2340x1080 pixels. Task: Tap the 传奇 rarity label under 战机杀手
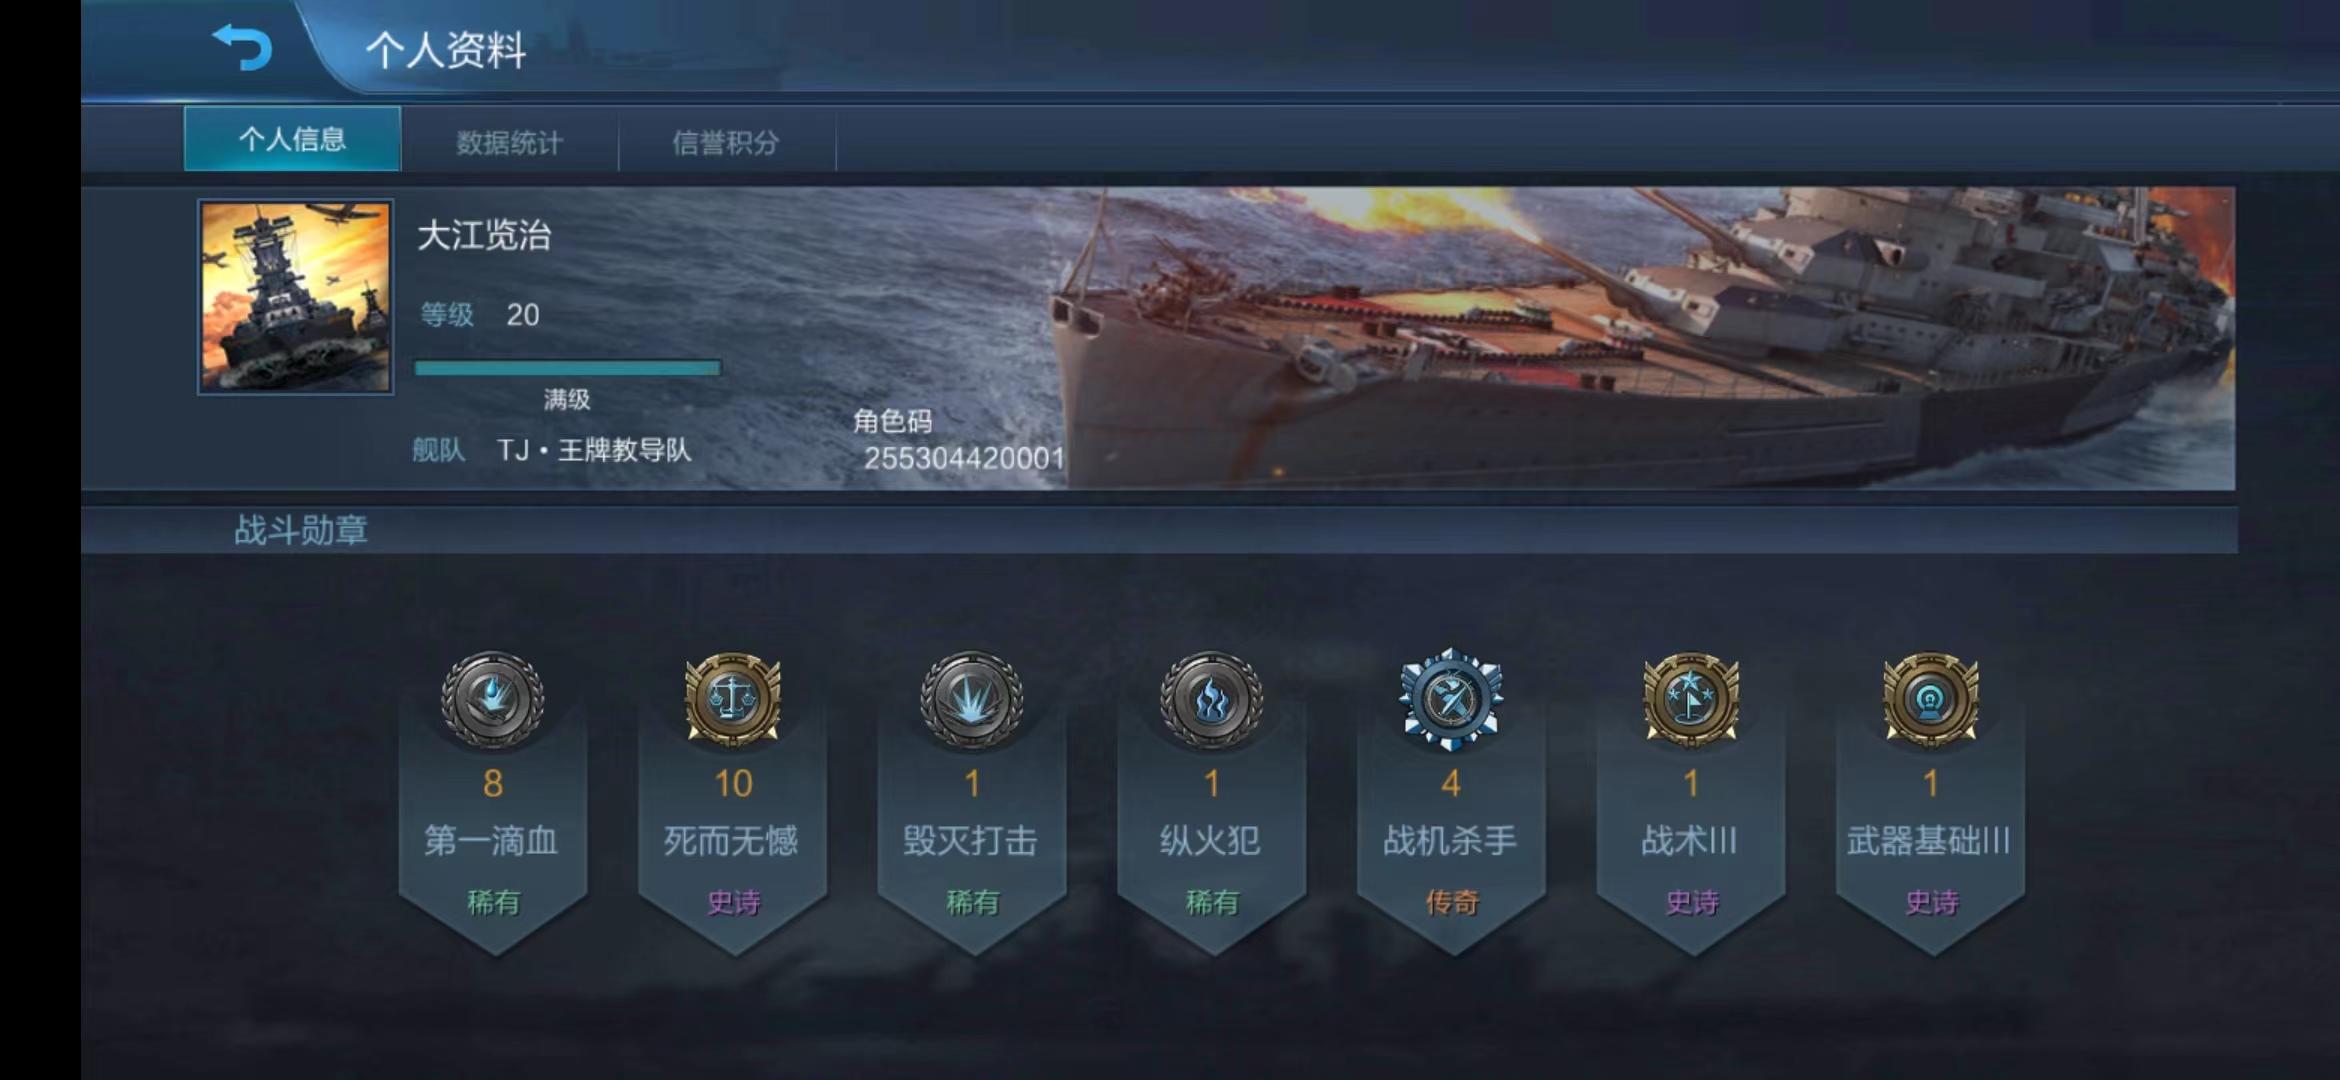tap(1451, 902)
